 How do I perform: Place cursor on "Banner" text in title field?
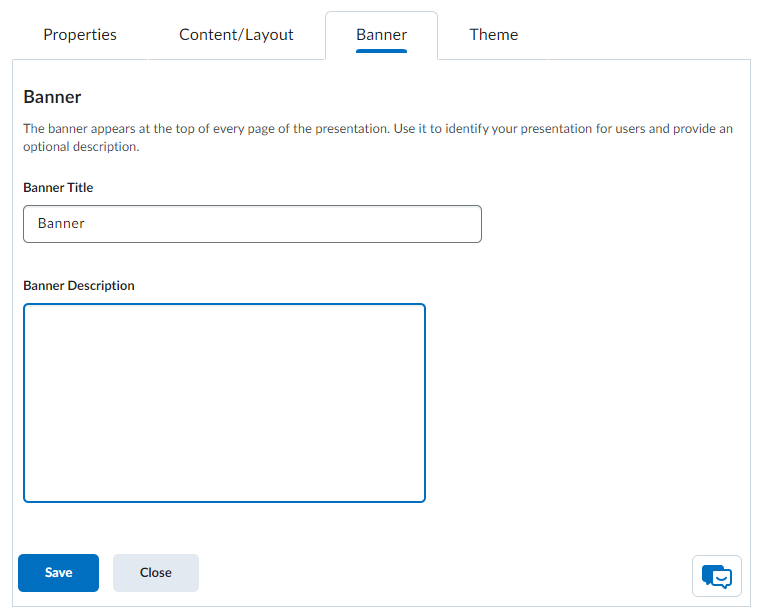(61, 224)
